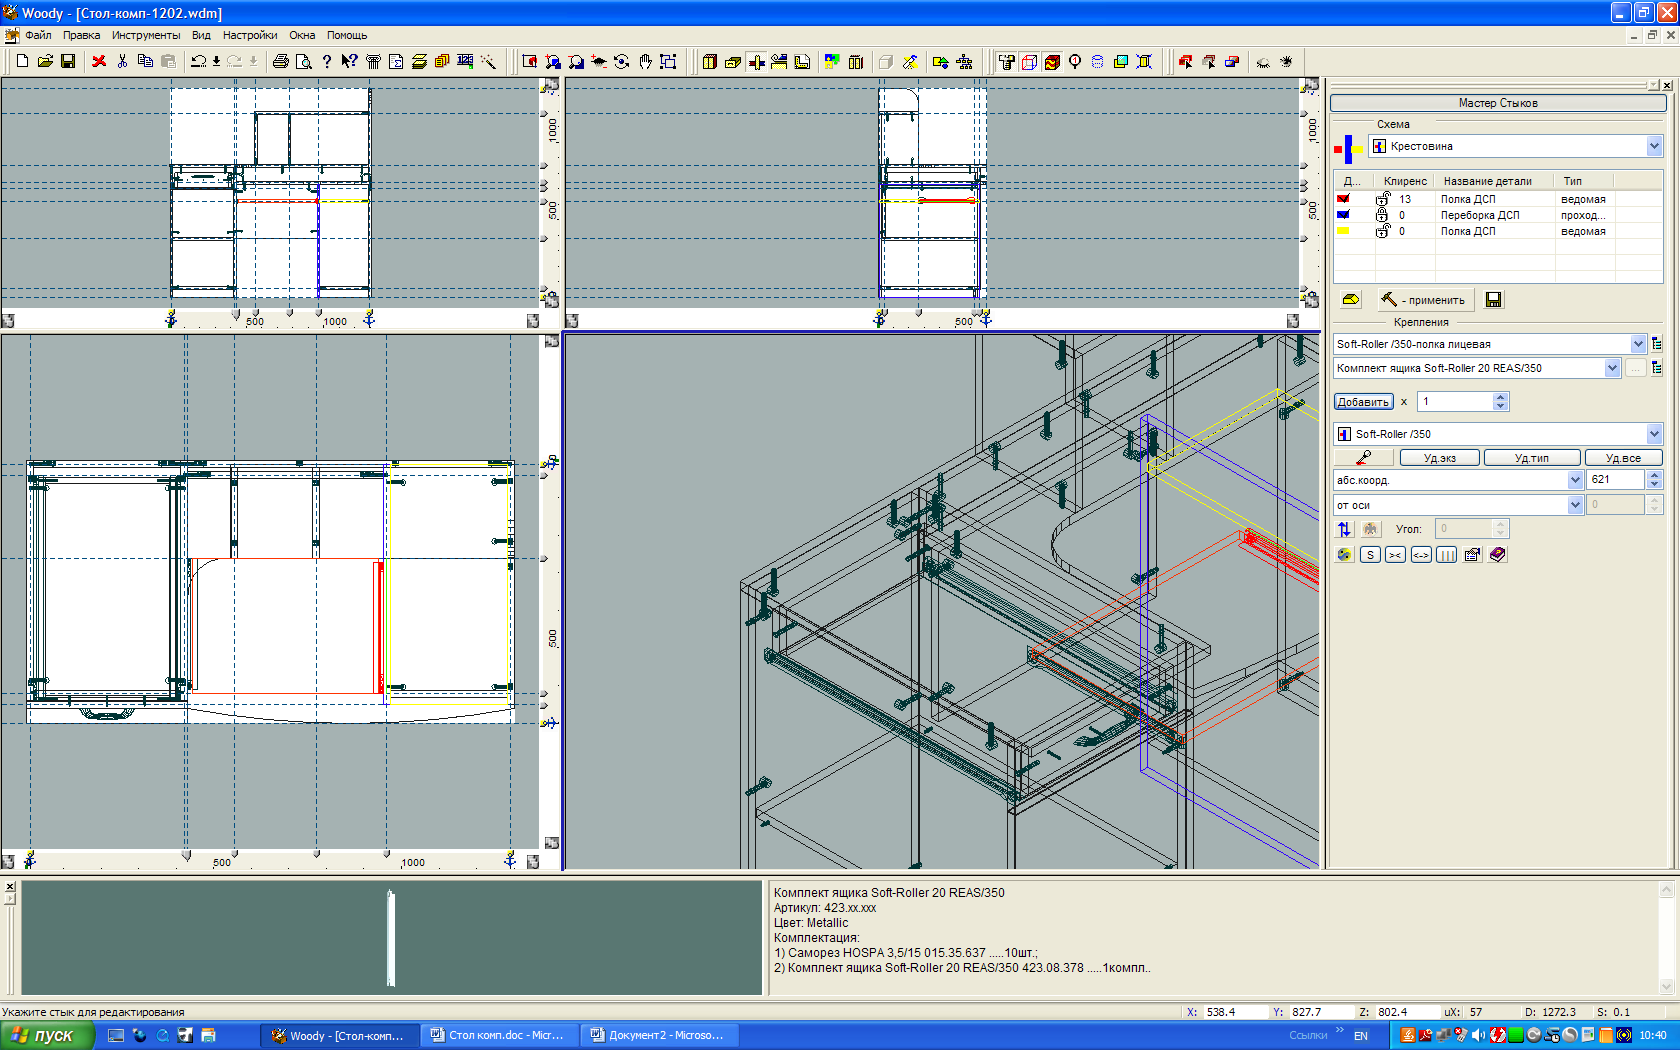Select the Переборка ДСП row in the parts table
Screen dimensions: 1680x1050
pyautogui.click(x=1498, y=215)
